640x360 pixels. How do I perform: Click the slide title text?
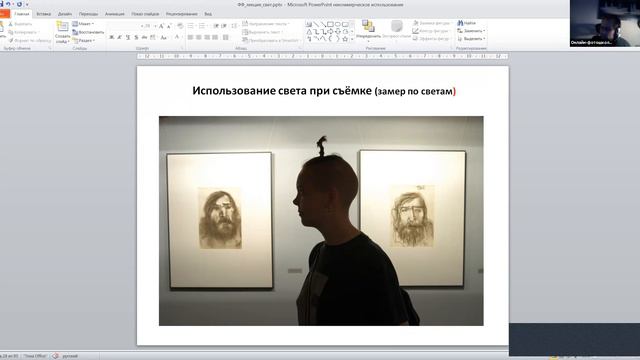pos(324,91)
